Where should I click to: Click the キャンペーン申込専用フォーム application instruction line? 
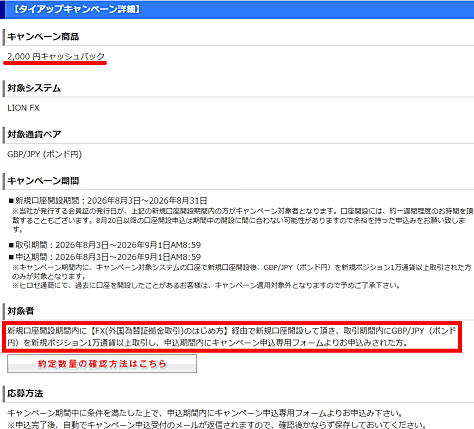click(x=205, y=413)
